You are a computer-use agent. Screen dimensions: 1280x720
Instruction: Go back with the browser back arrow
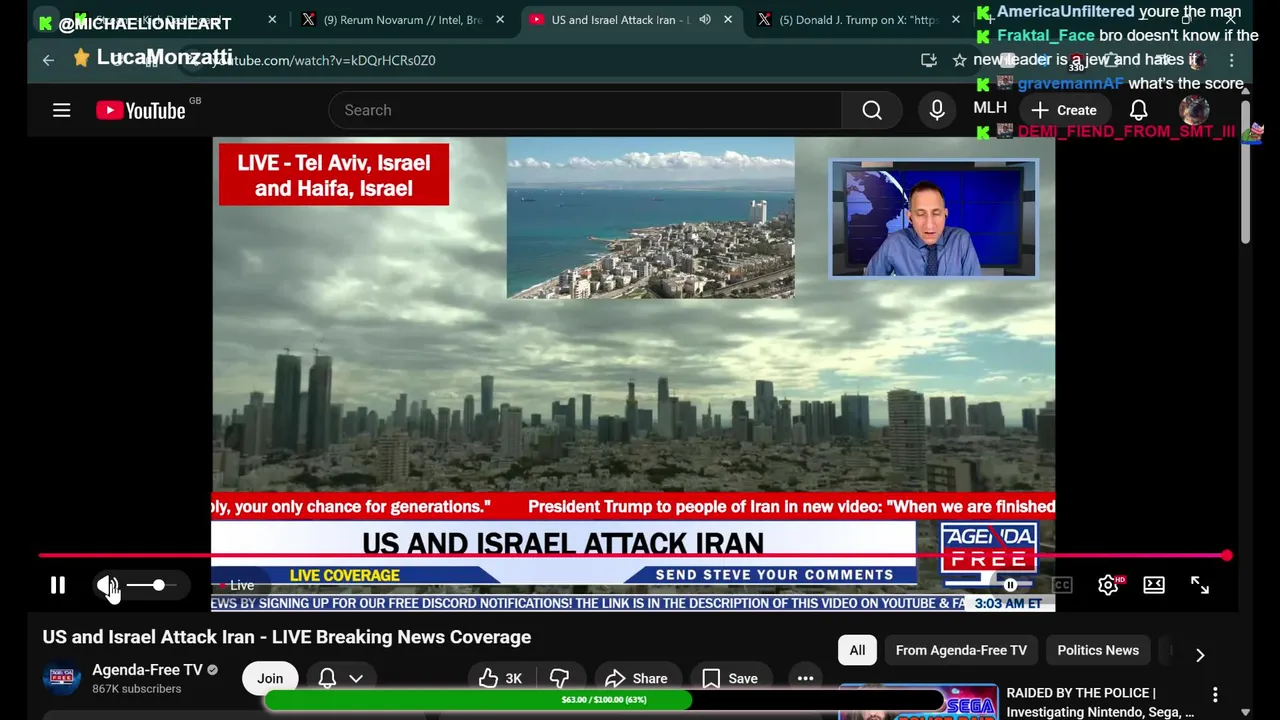48,60
